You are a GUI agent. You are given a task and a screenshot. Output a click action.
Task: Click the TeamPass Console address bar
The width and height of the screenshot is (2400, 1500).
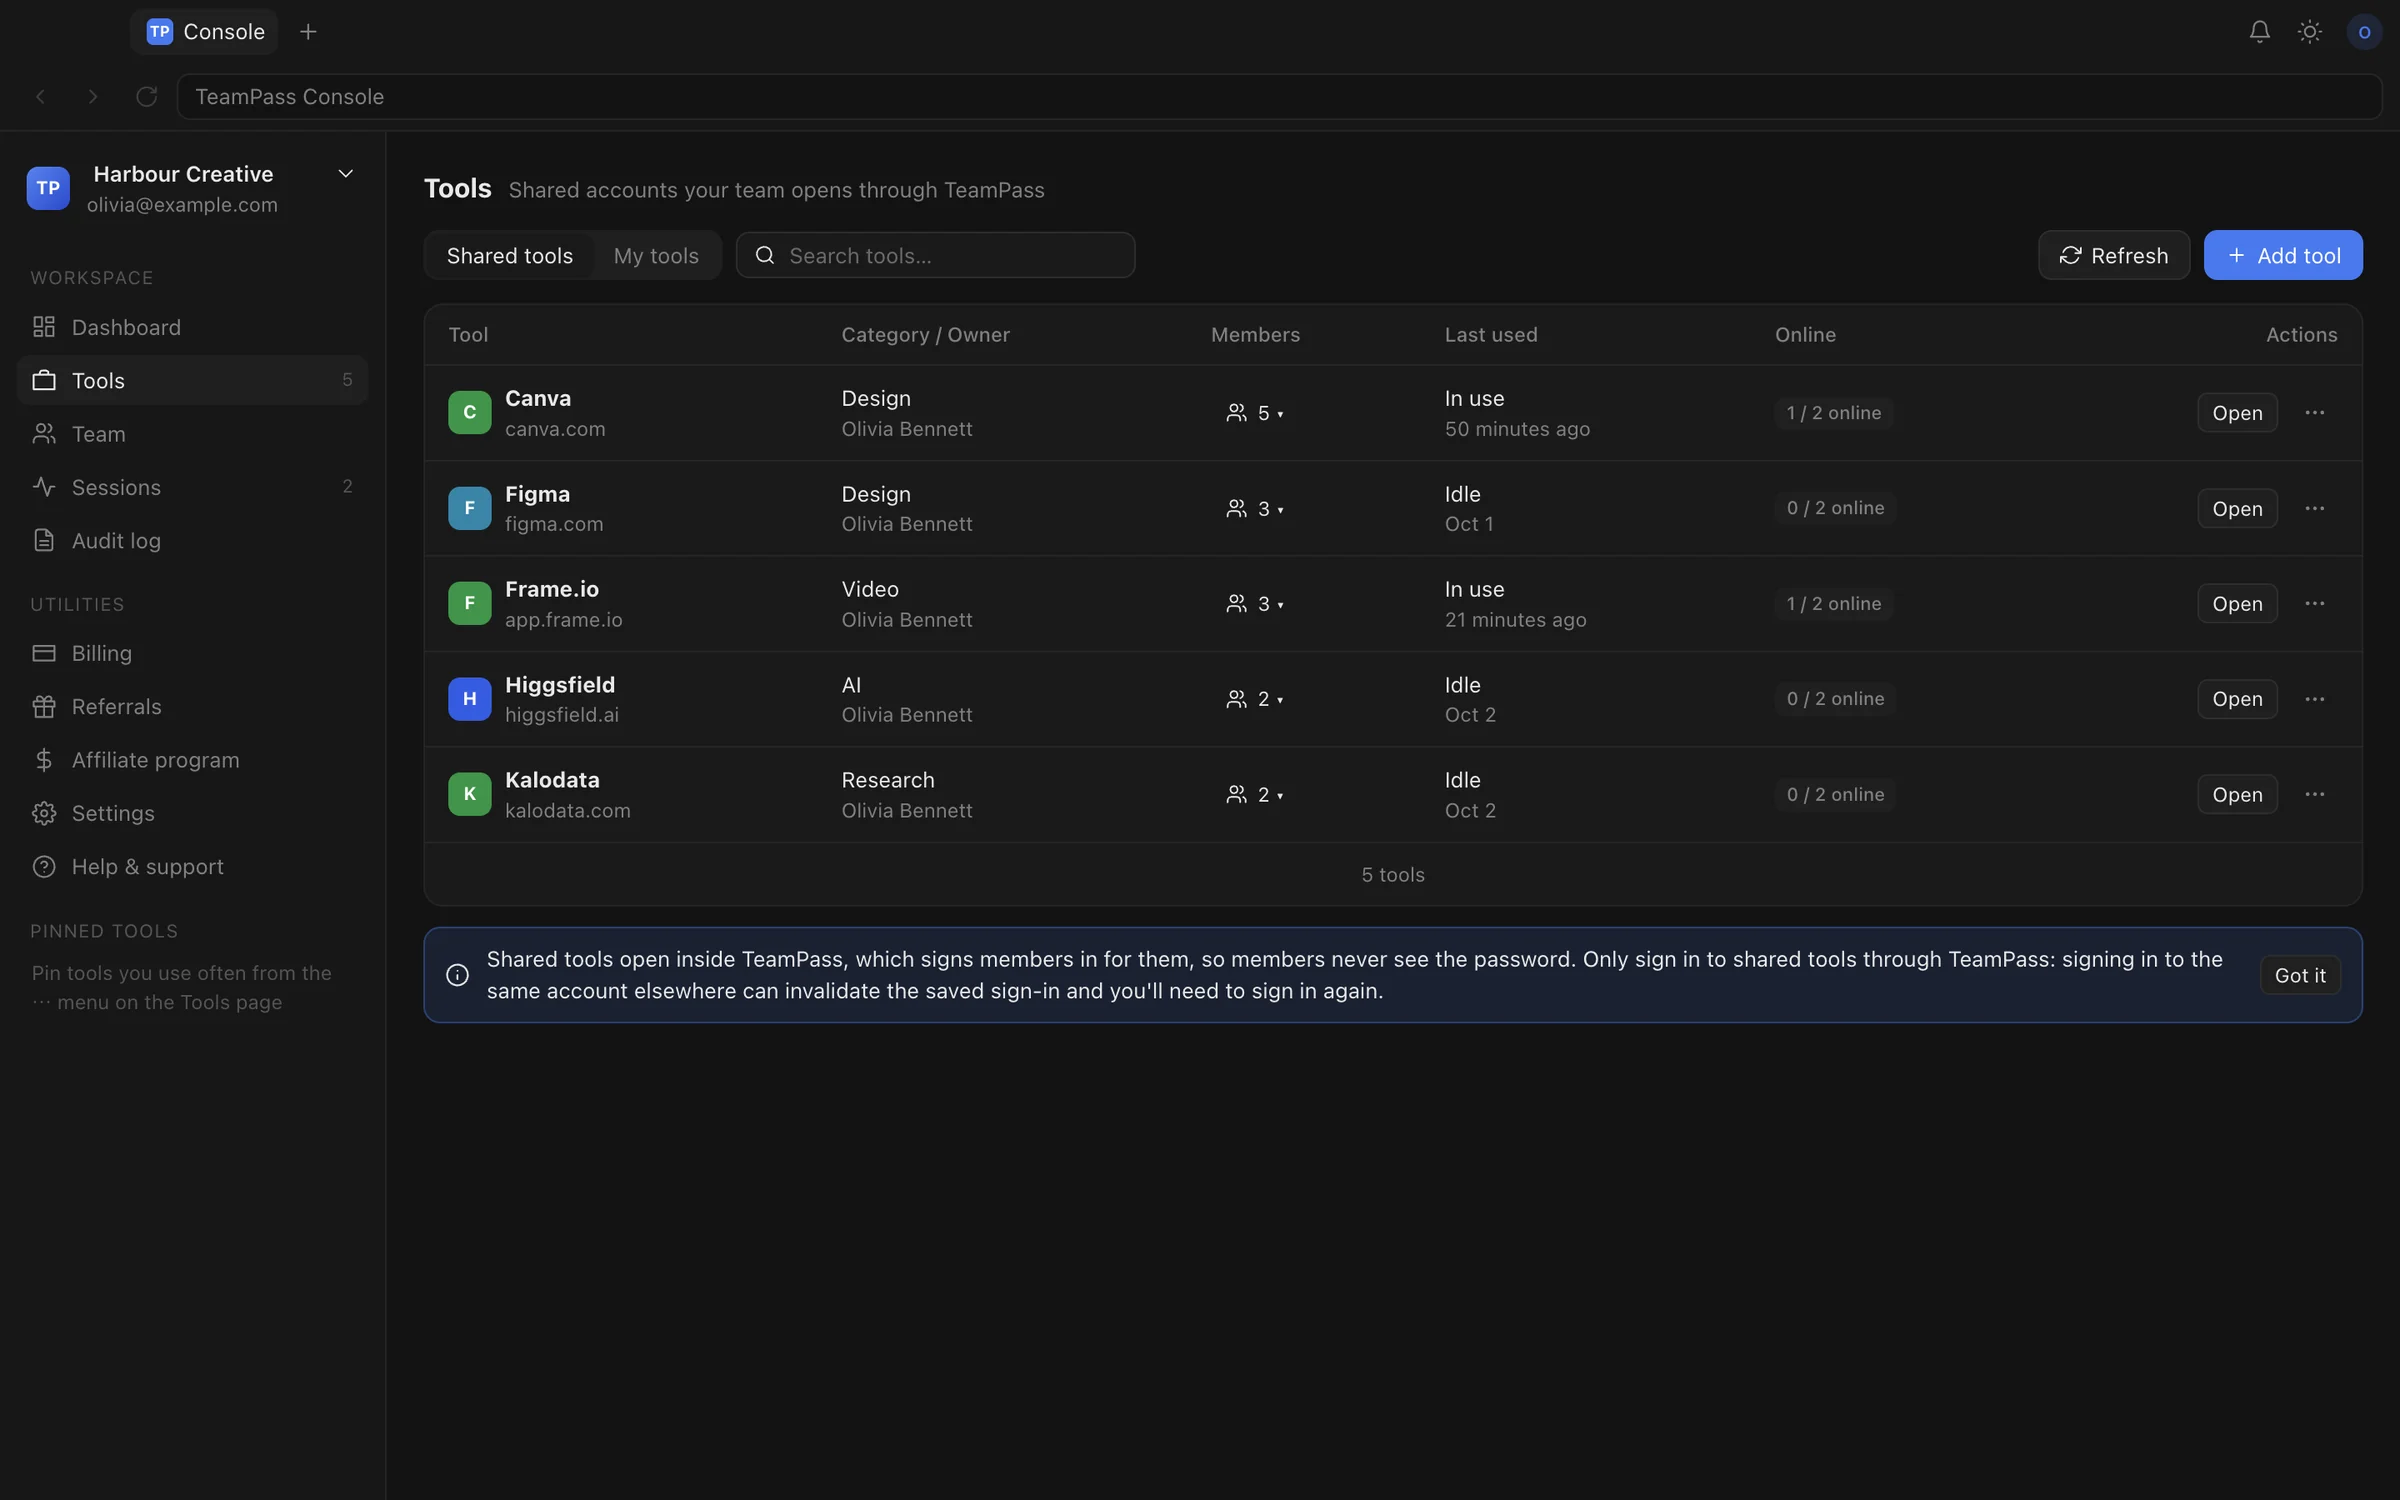coord(1279,97)
